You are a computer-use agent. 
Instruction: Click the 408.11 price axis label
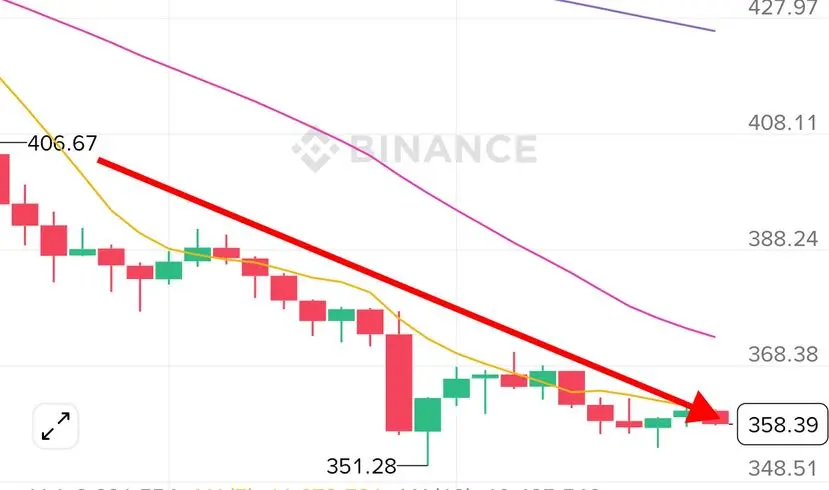point(782,123)
